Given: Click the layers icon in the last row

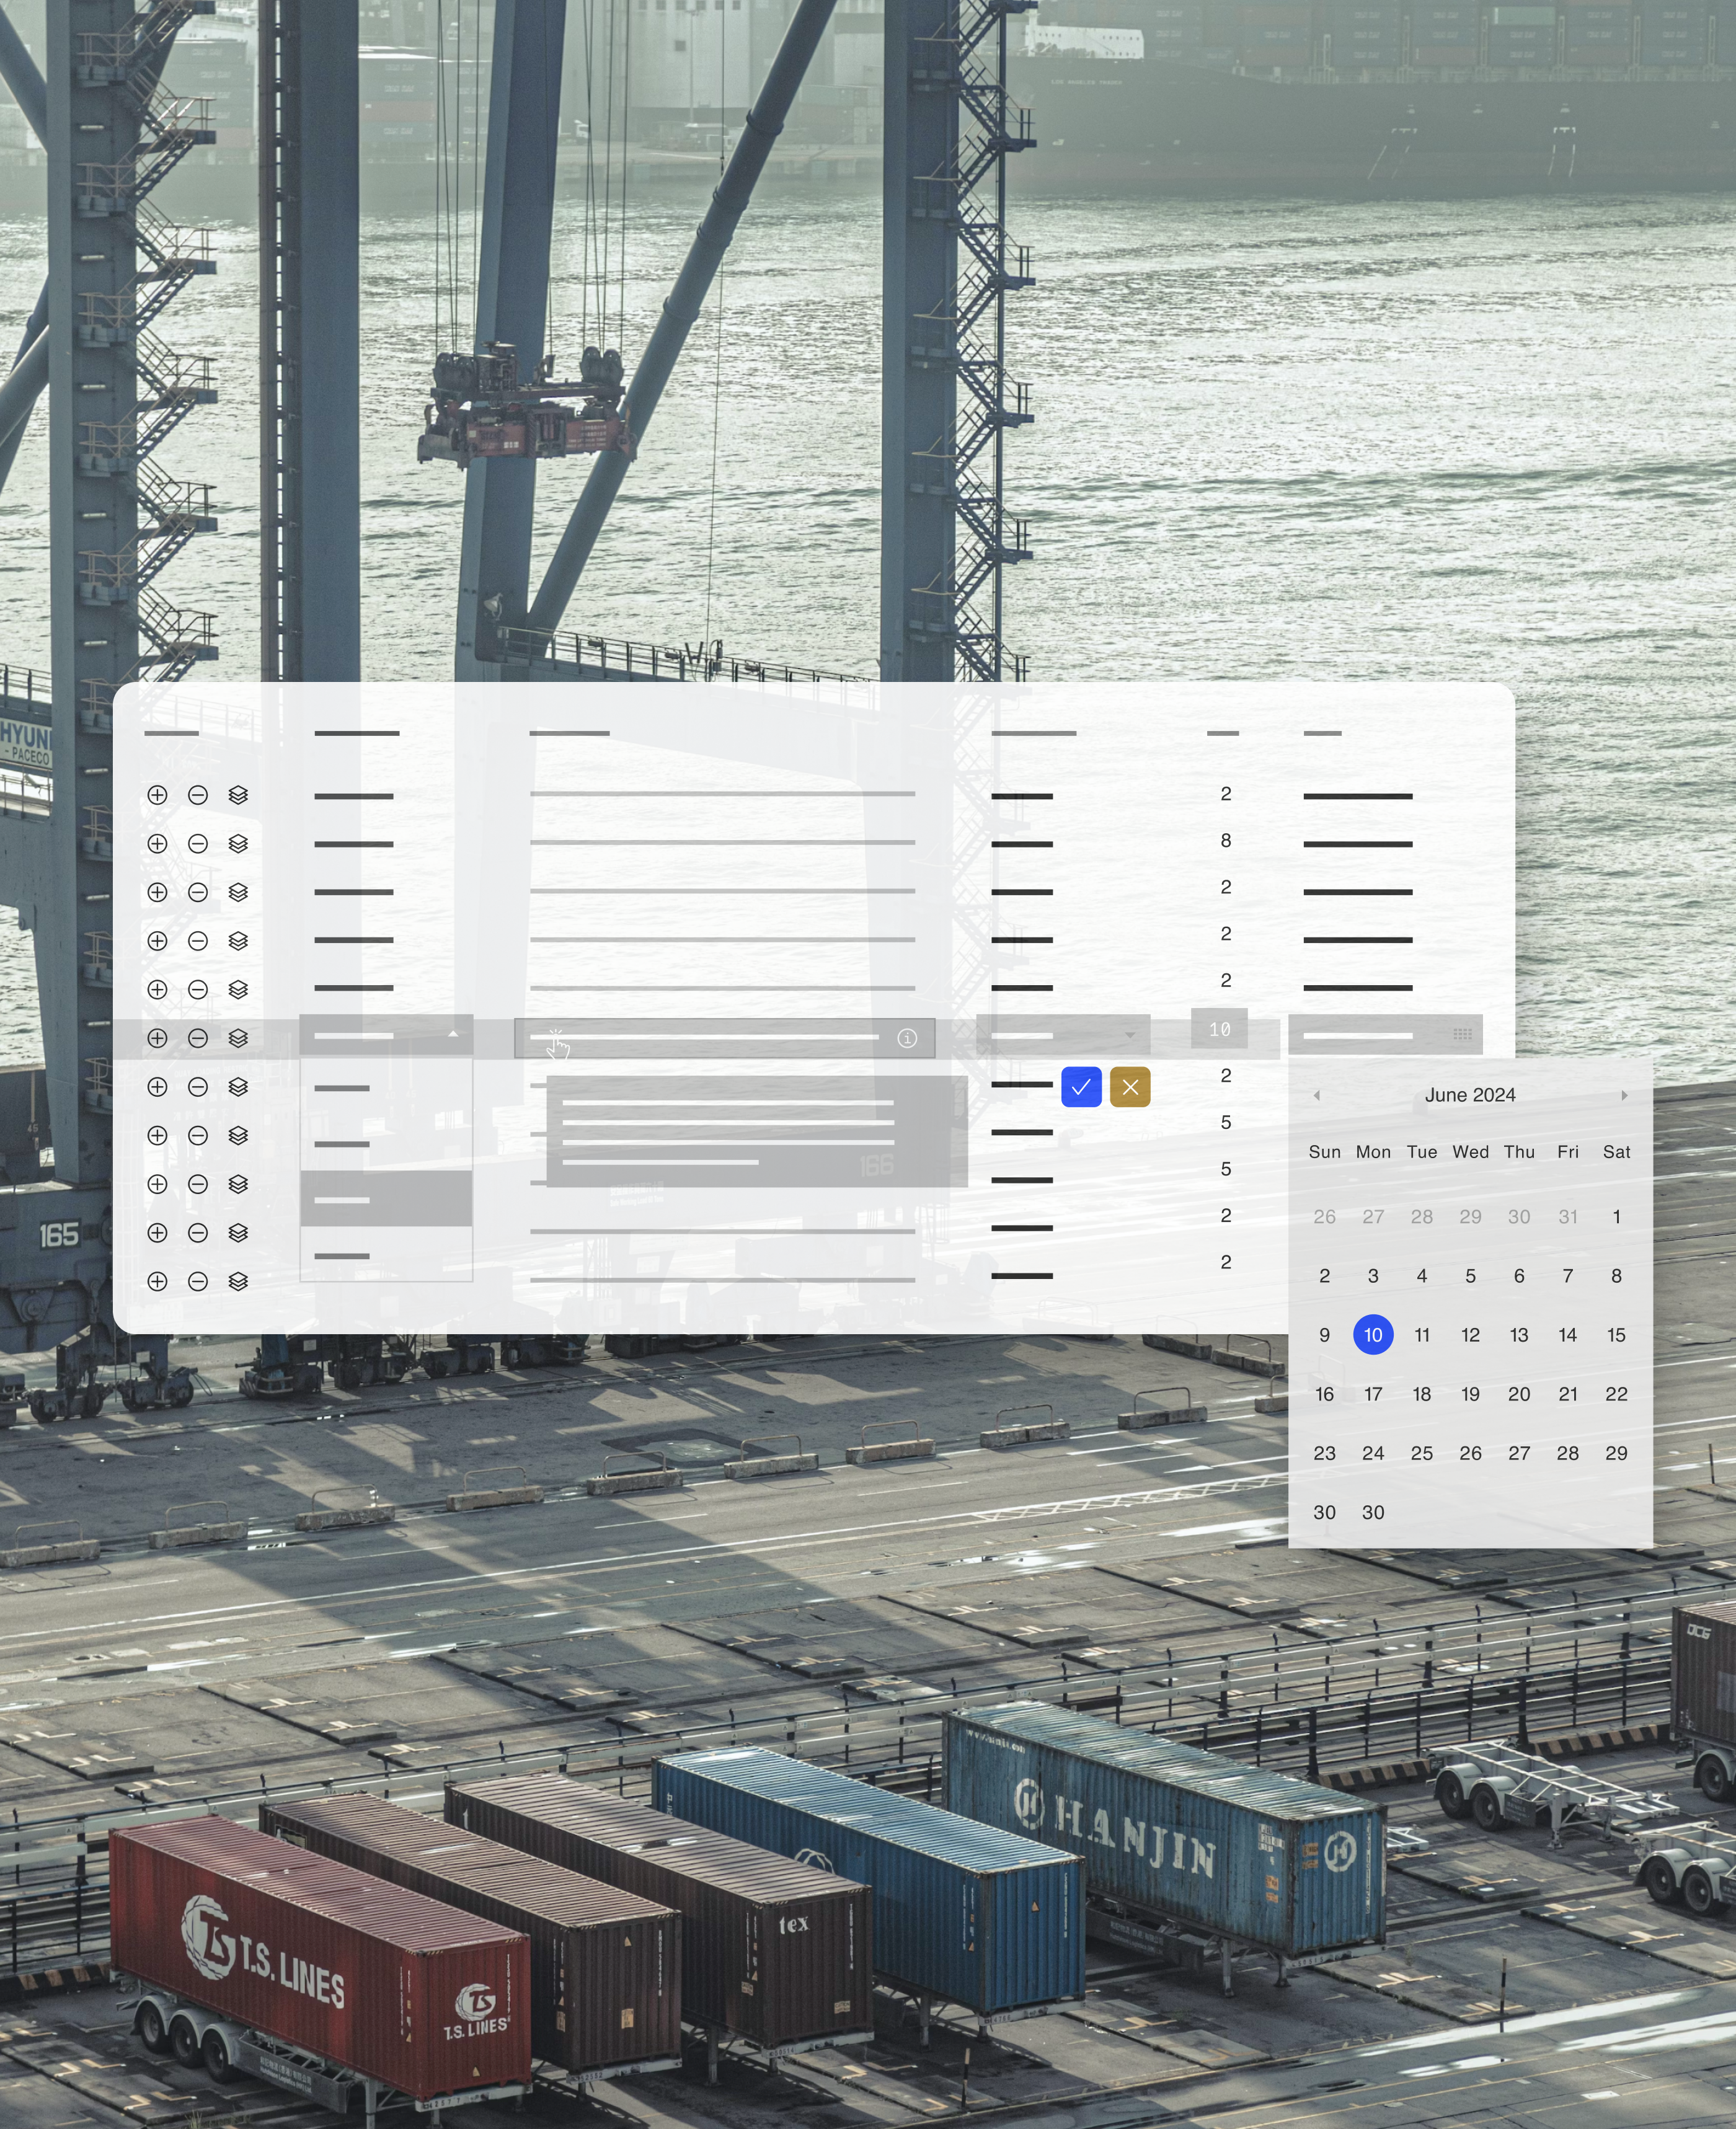Looking at the screenshot, I should click(238, 1281).
